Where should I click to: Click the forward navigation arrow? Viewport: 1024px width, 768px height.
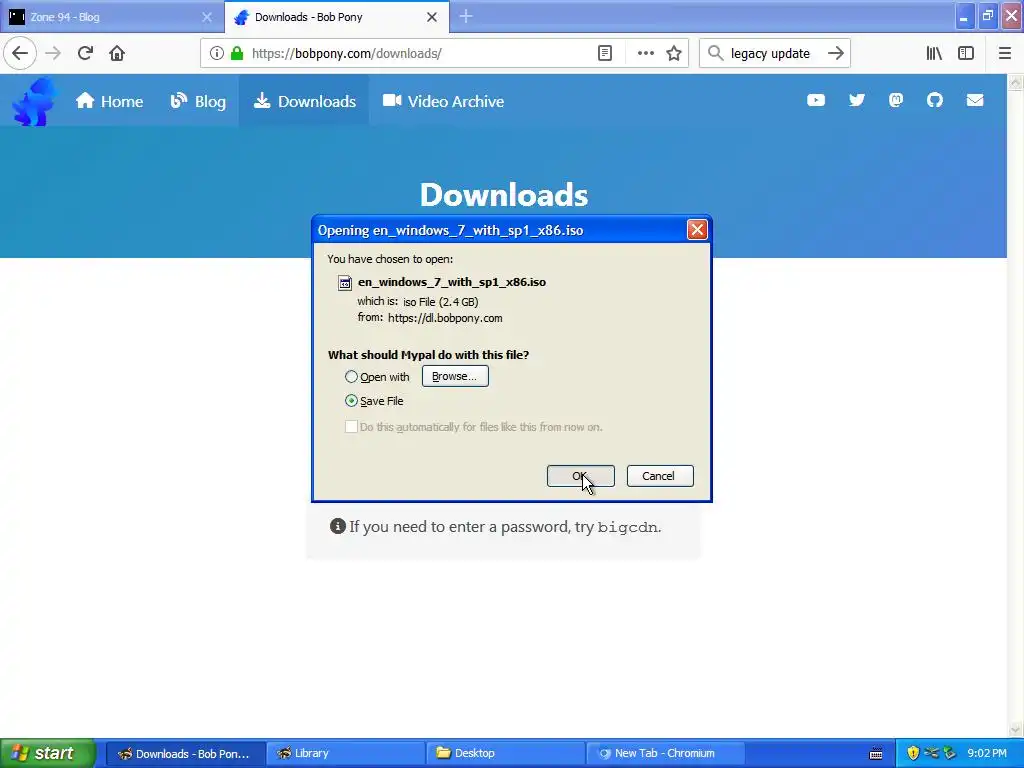pyautogui.click(x=54, y=53)
